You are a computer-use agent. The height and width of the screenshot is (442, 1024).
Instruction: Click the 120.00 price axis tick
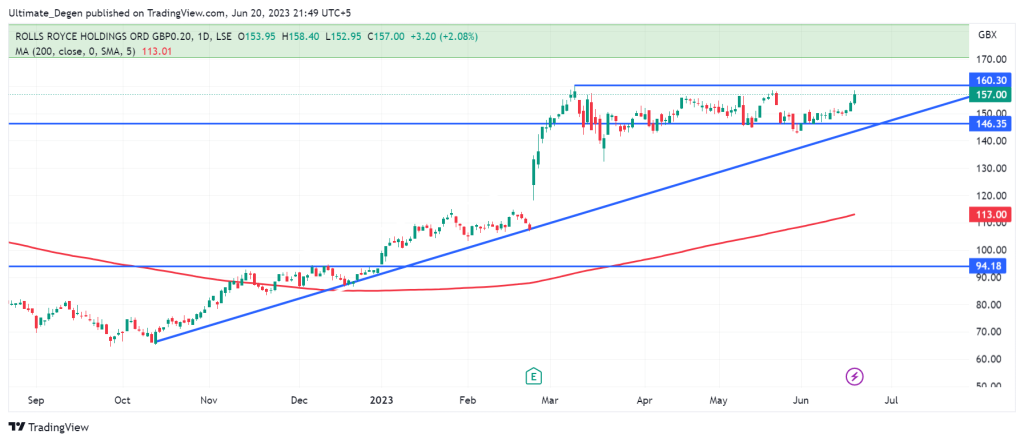click(991, 196)
